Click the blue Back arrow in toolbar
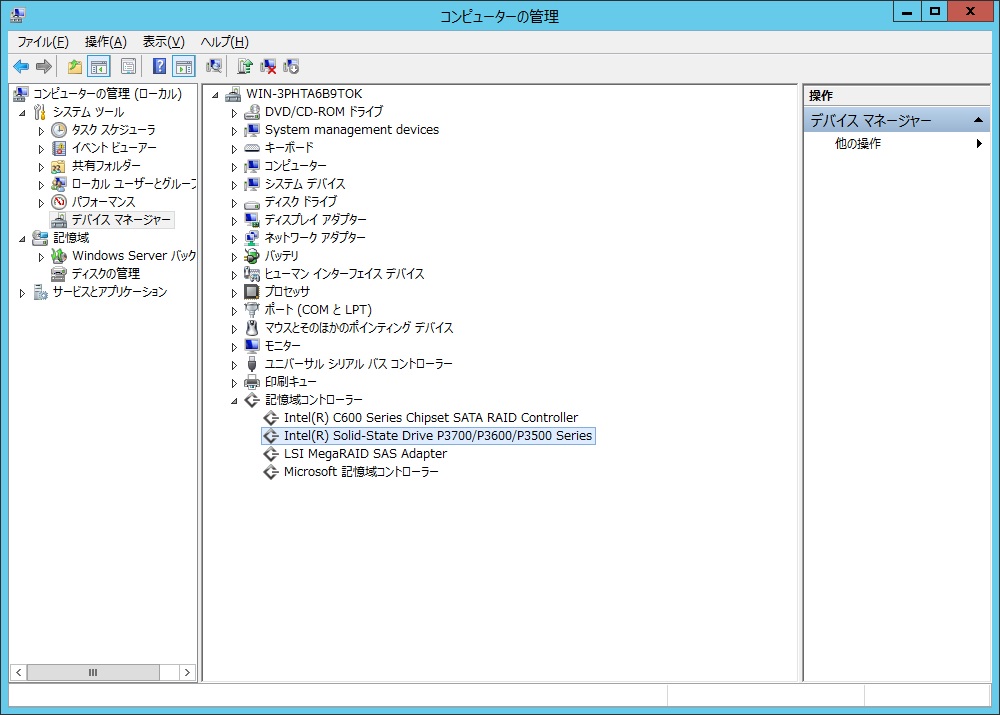Screen dimensions: 1000x715 (x=21, y=67)
